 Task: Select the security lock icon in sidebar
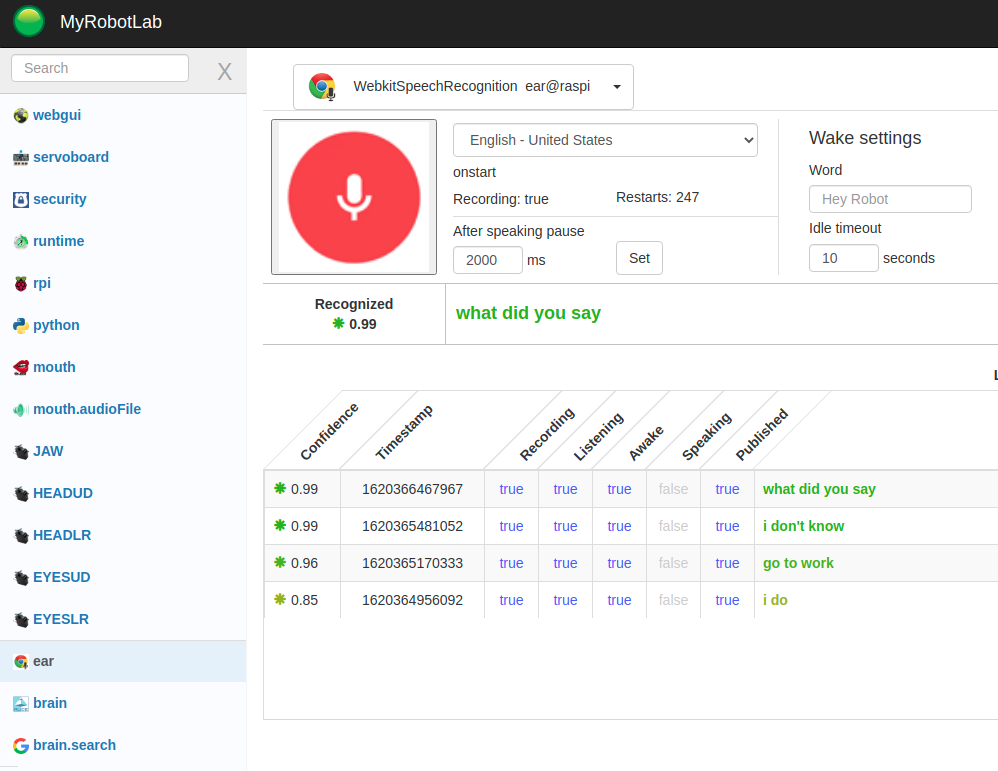click(x=20, y=200)
